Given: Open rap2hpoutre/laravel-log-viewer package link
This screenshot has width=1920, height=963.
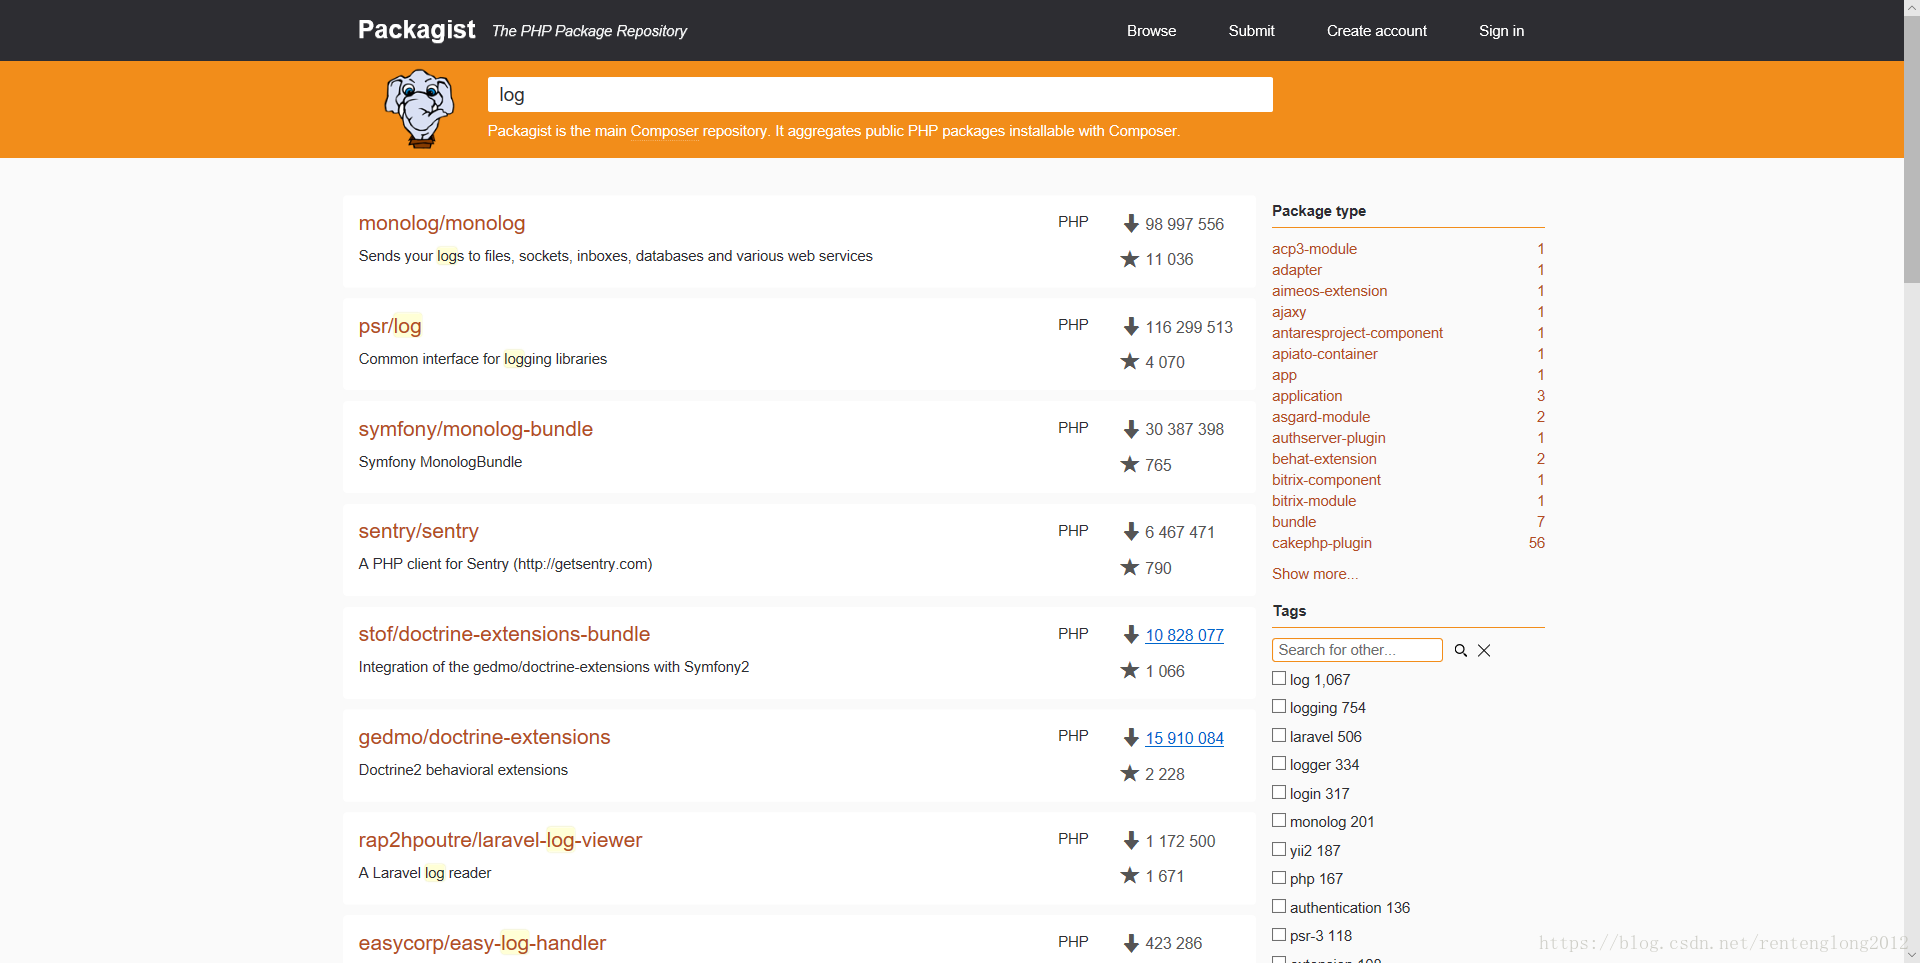Looking at the screenshot, I should pos(500,840).
